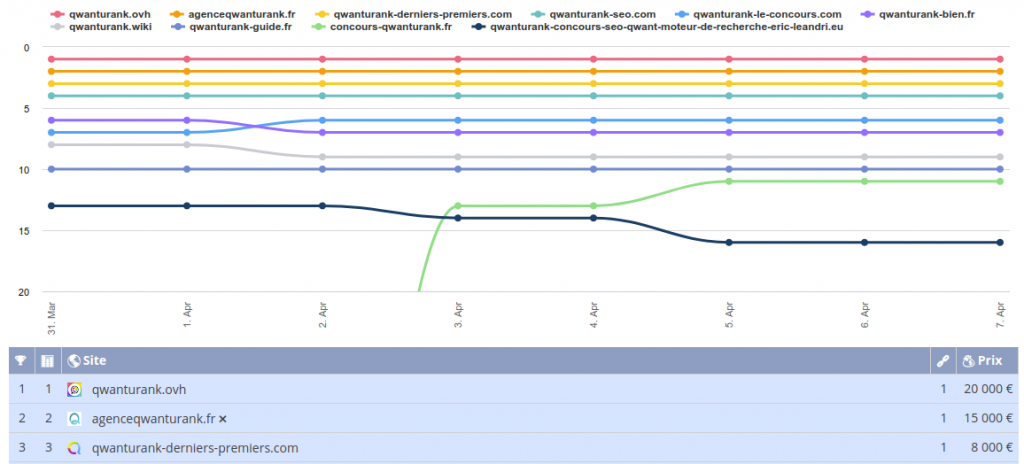Click the '2. Apr' x-axis label

[x=323, y=317]
